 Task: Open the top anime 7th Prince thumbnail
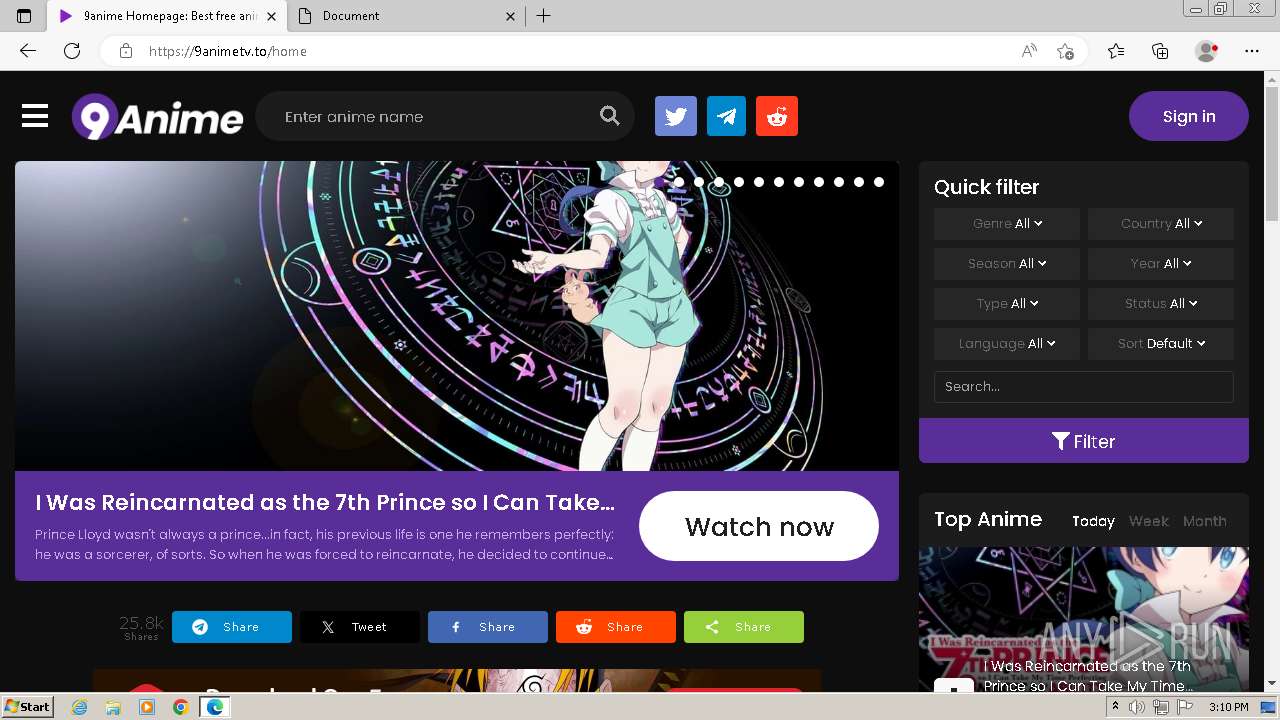(x=1084, y=618)
